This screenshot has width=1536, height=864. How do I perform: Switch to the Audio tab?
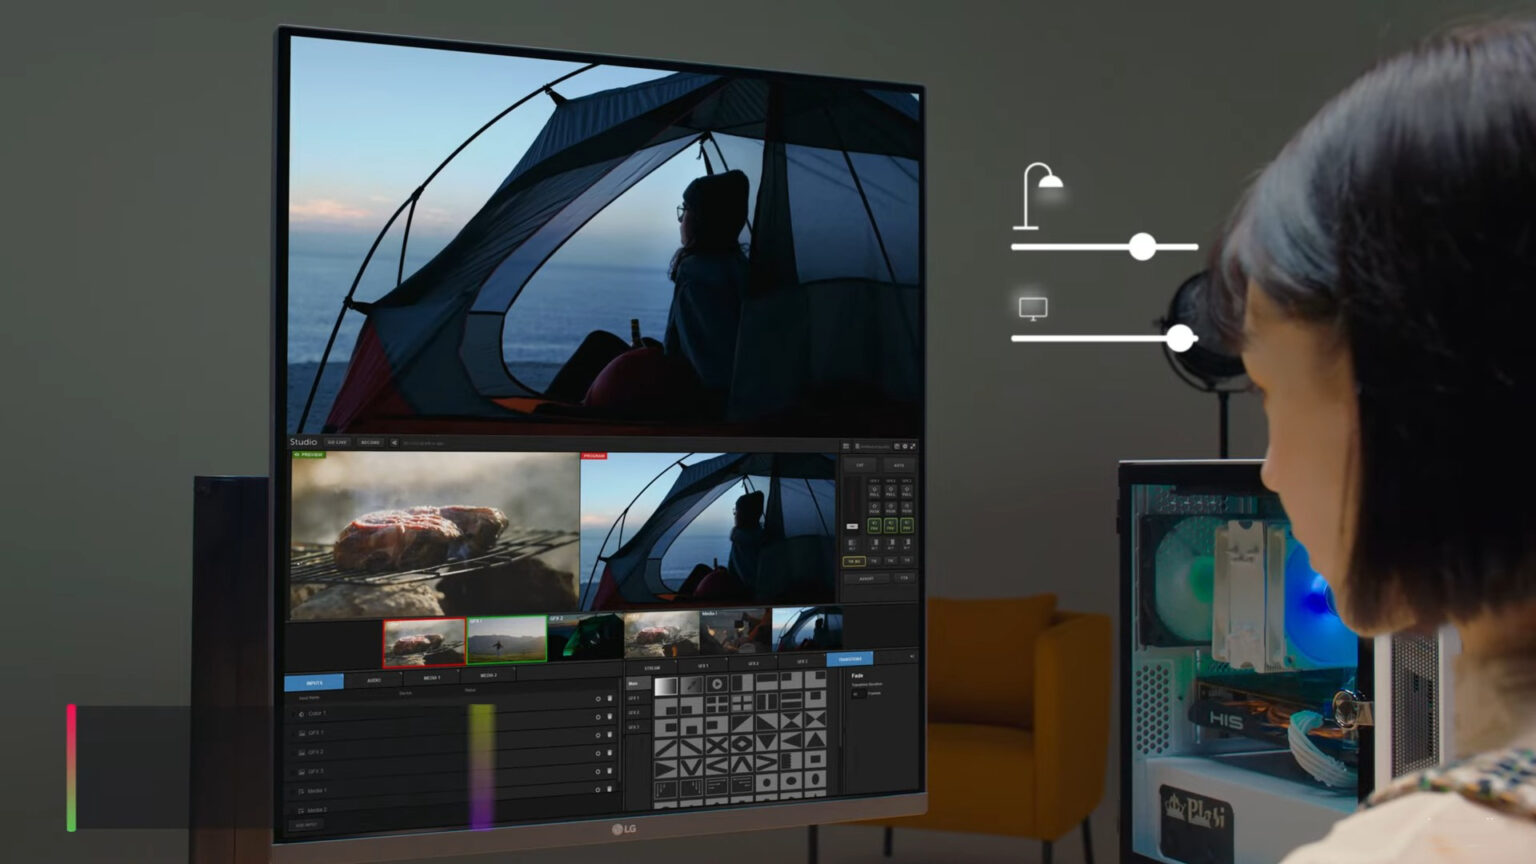373,680
